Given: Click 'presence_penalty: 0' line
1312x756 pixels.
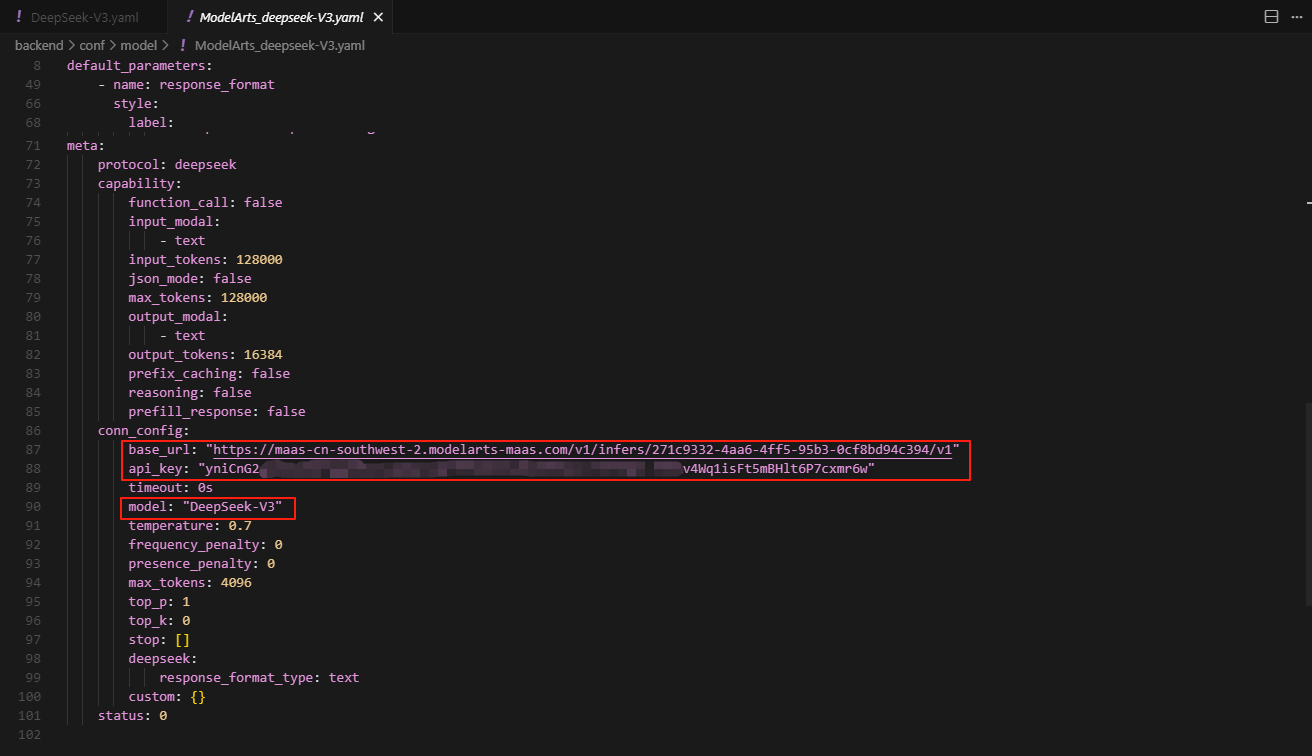Looking at the screenshot, I should pos(201,563).
